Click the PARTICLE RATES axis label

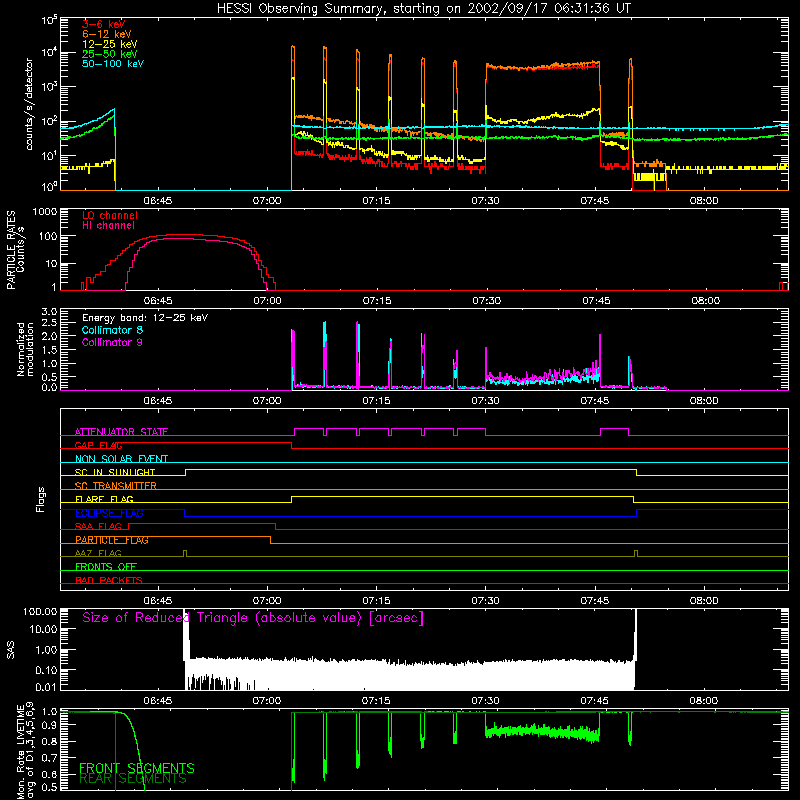pos(15,250)
